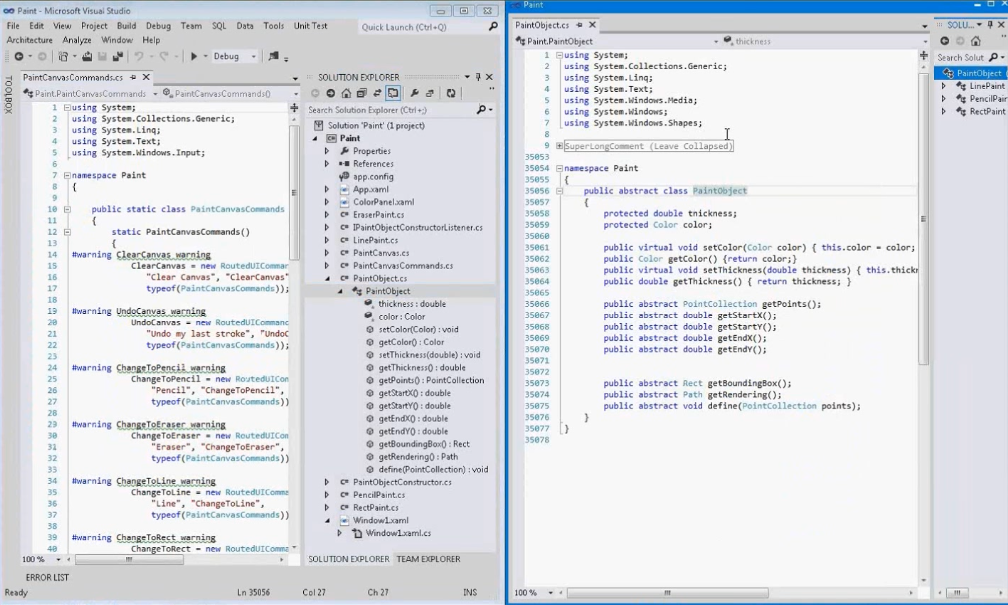Click left editor horizontal scrollbar thumb
Viewport: 1008px width, 605px height.
(x=129, y=559)
